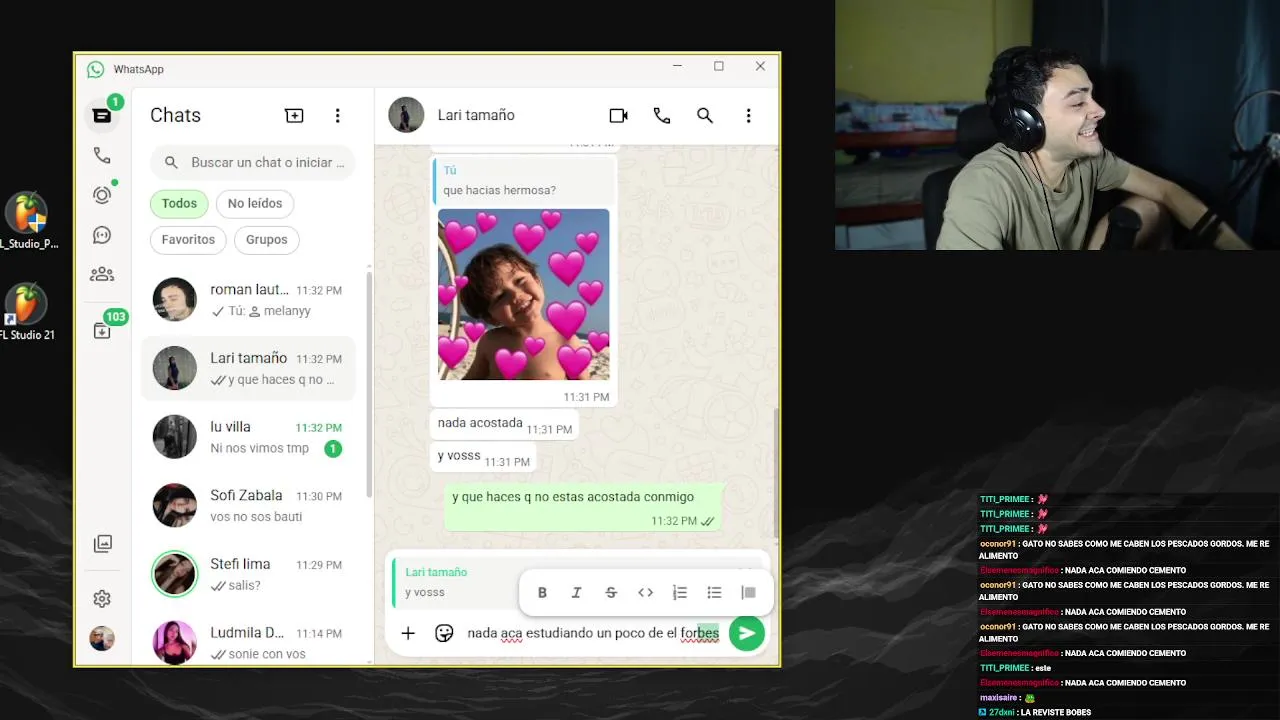
Task: Open the Sofi Zabala chat
Action: point(249,505)
